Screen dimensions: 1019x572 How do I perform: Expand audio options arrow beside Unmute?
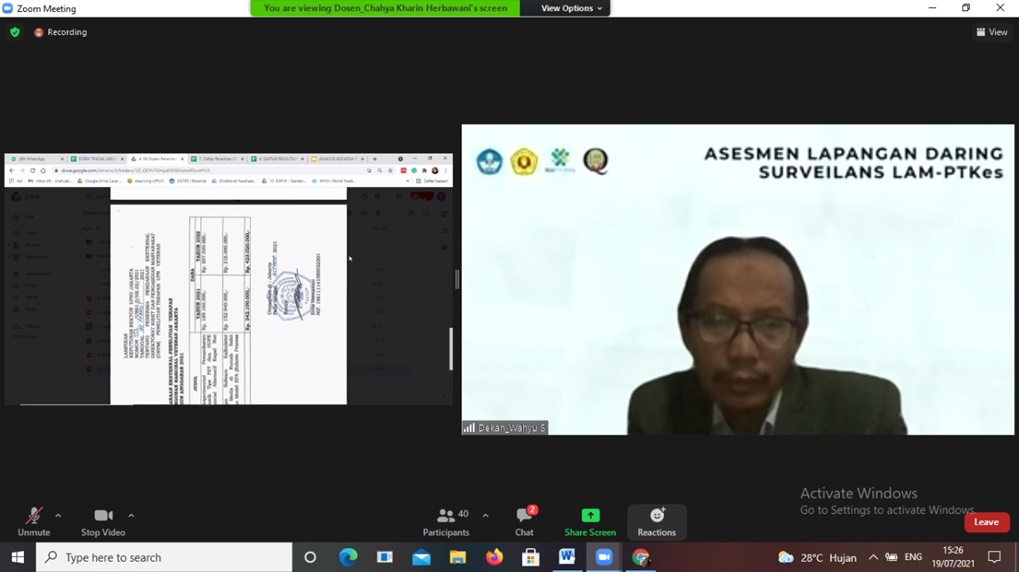[x=58, y=516]
